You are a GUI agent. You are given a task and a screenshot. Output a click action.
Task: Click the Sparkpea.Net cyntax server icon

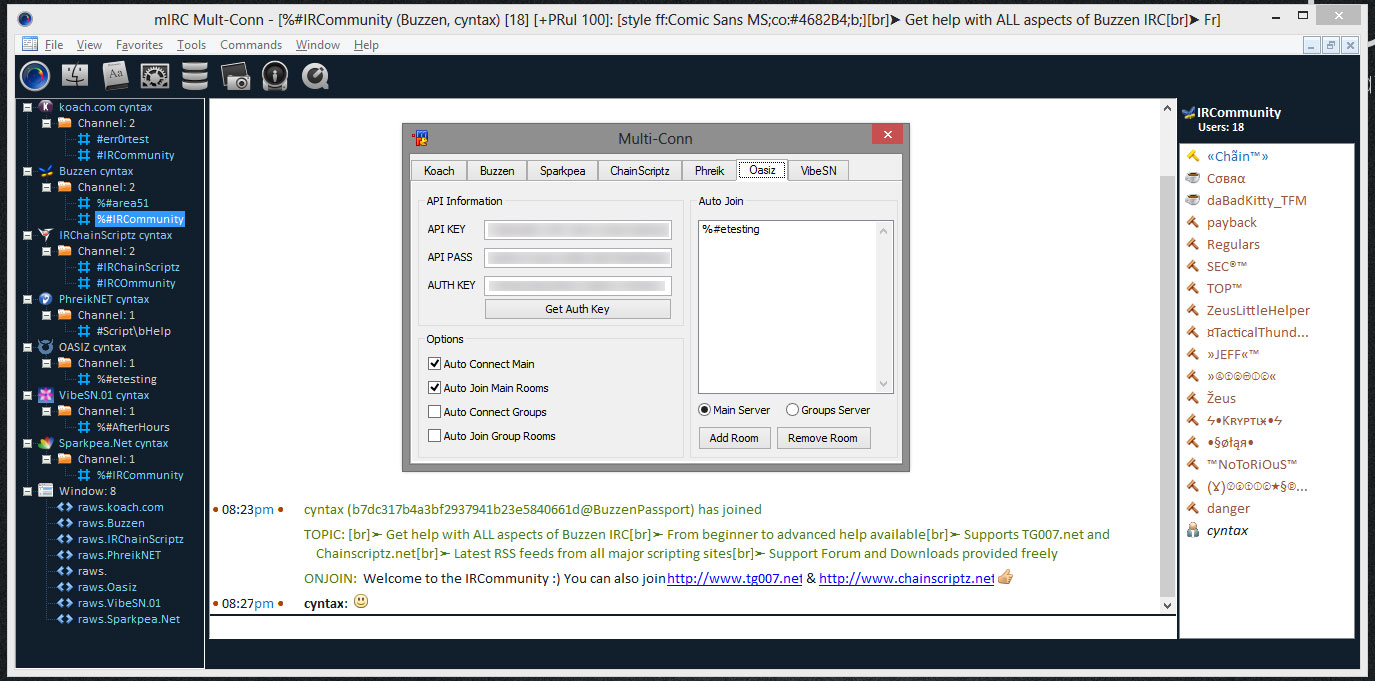point(46,443)
